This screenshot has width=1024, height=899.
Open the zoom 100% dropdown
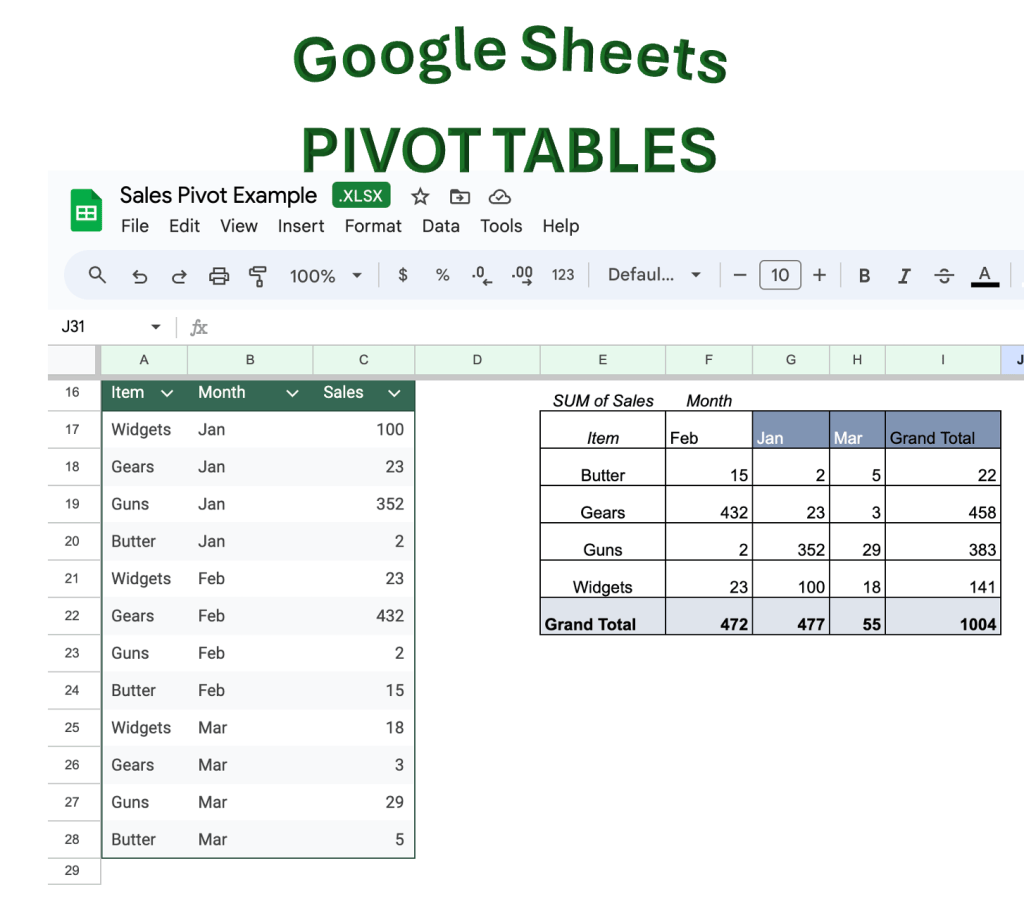pyautogui.click(x=326, y=276)
